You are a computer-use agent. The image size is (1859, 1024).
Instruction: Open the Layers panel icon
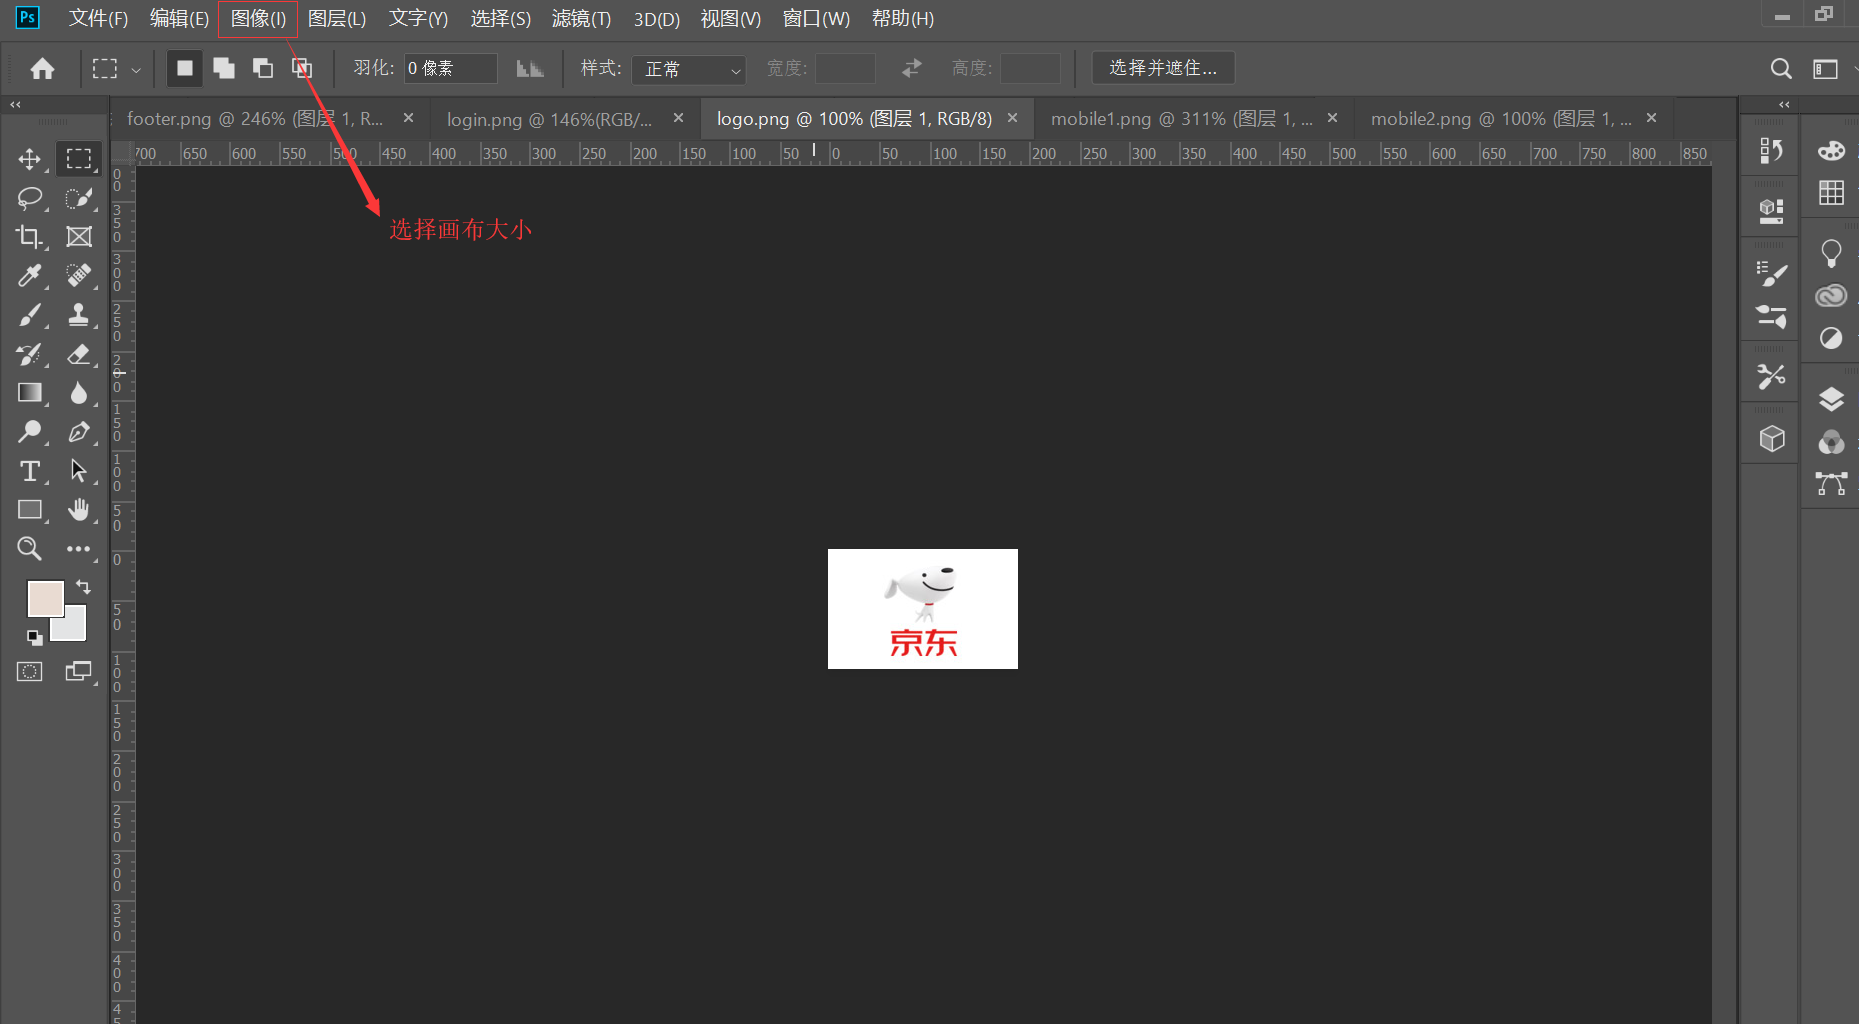tap(1831, 399)
